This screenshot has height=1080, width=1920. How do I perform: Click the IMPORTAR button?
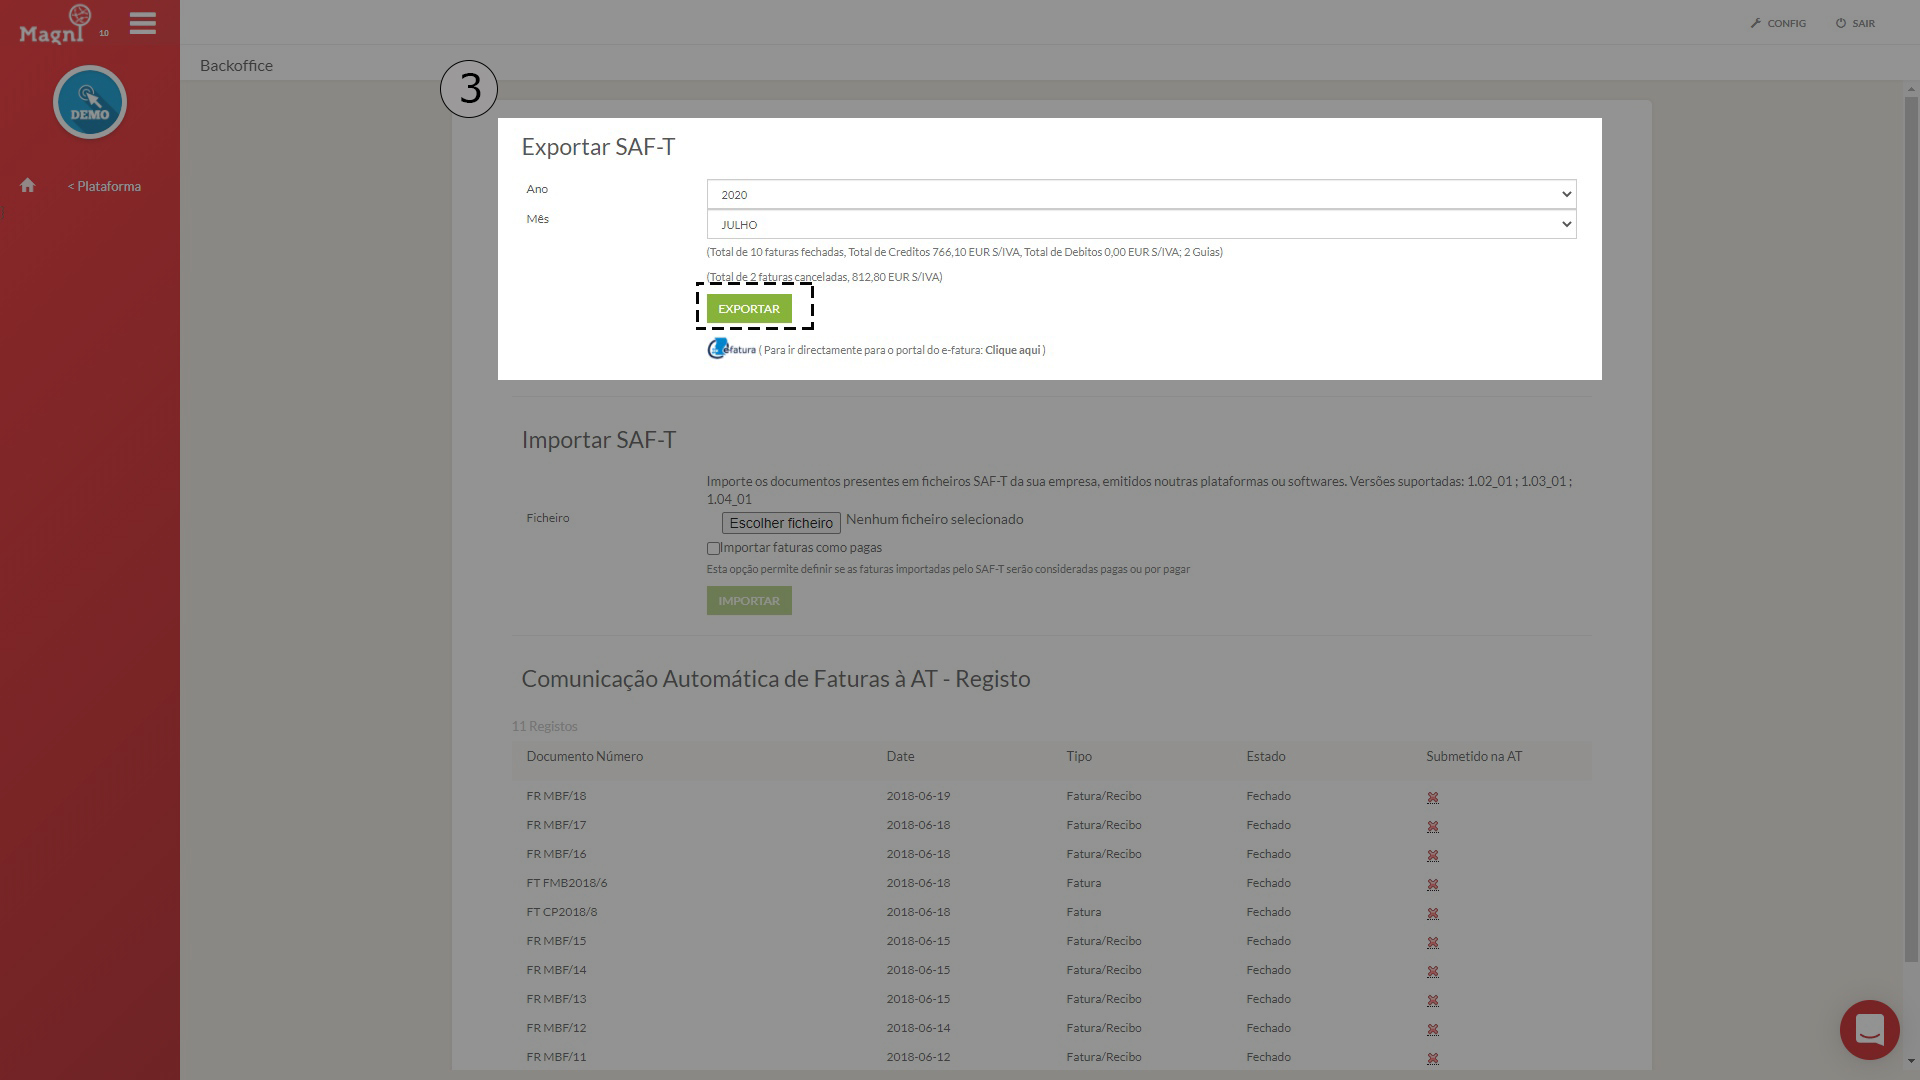[749, 600]
